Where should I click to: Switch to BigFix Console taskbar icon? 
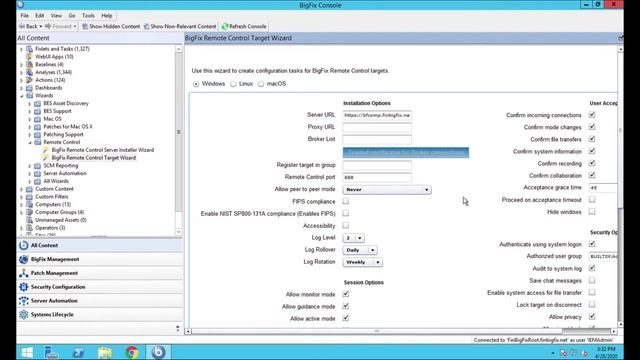click(158, 352)
